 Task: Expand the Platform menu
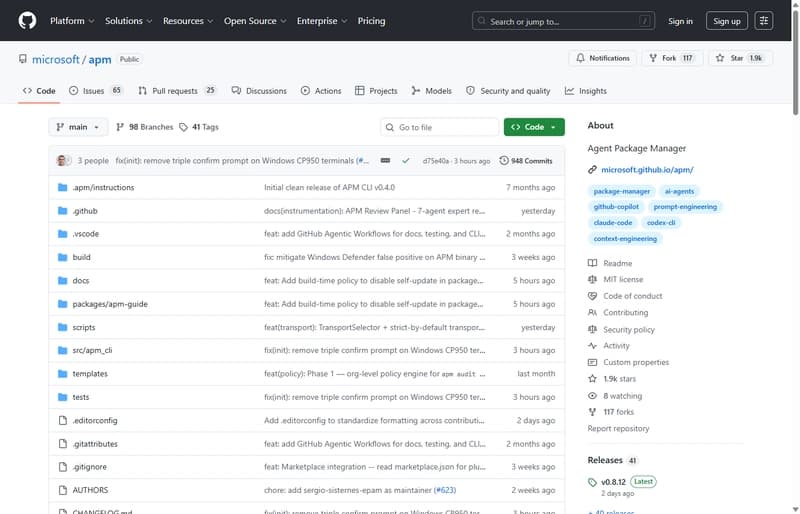coord(72,21)
